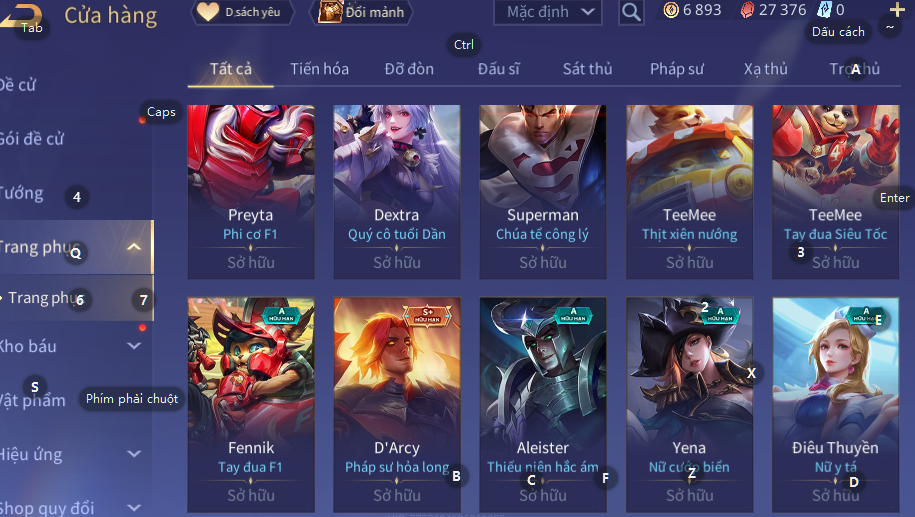
Task: Collapse the Trang phục sidebar section
Action: coord(134,247)
